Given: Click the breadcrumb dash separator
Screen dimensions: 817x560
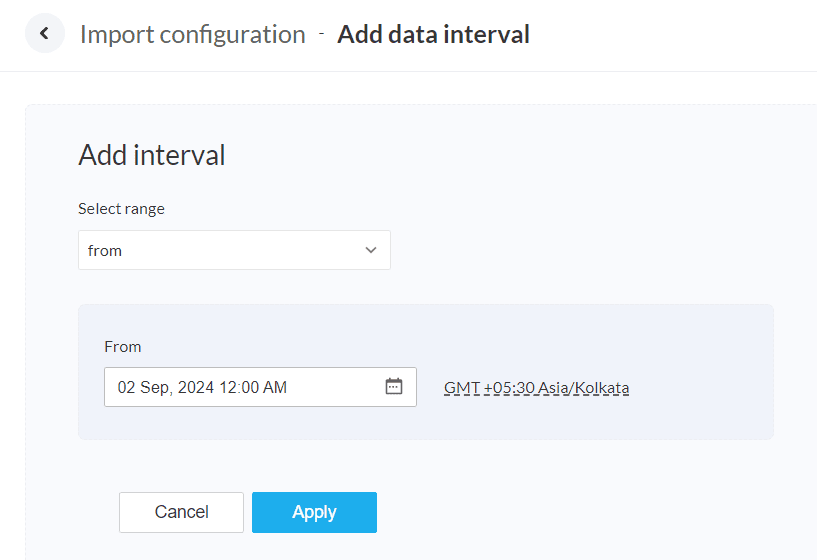Looking at the screenshot, I should click(x=321, y=34).
